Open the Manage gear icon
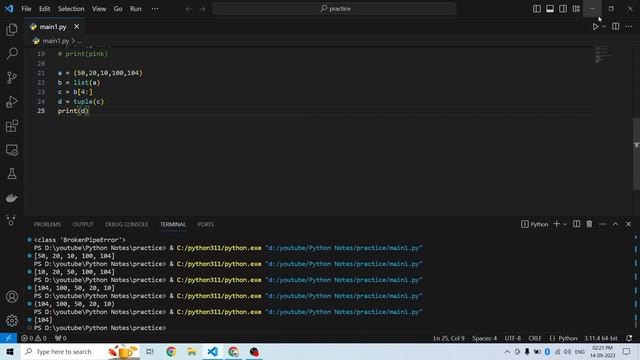The image size is (640, 360). [12, 320]
